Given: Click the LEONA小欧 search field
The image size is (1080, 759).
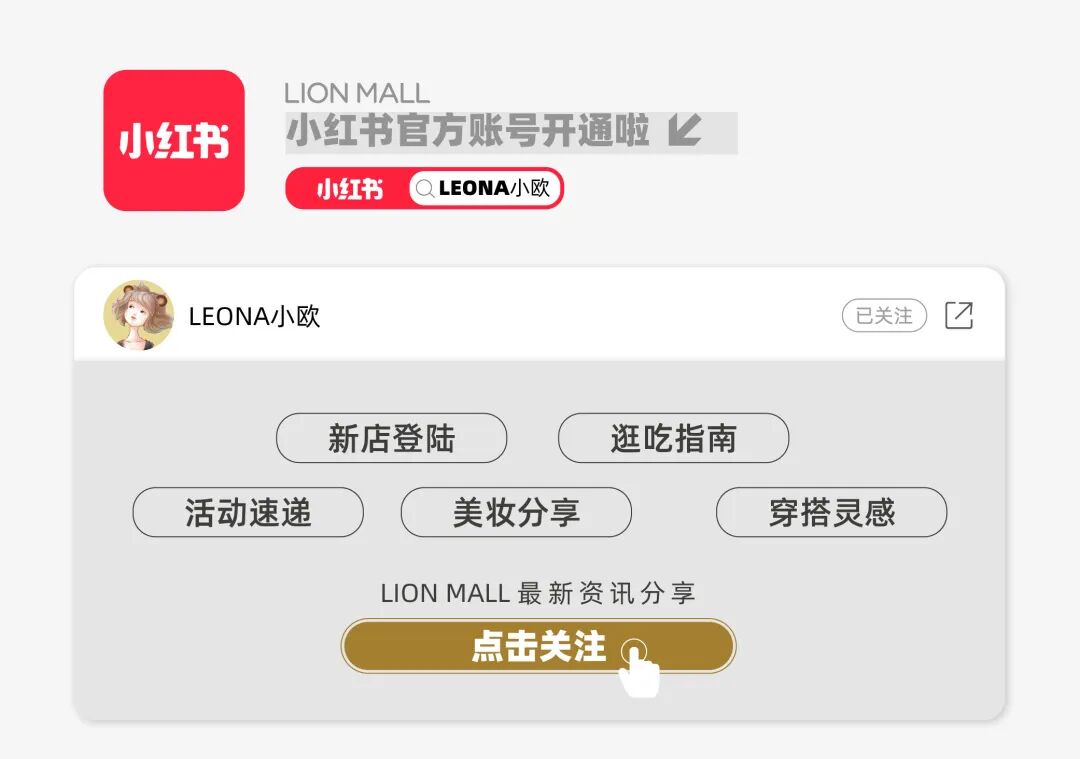Looking at the screenshot, I should click(485, 188).
